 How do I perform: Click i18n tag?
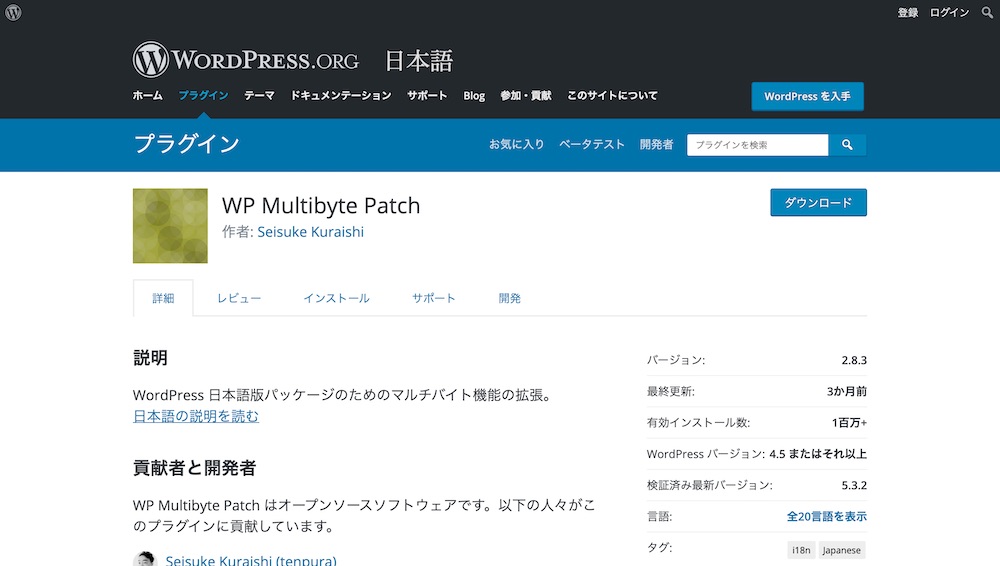coord(801,550)
